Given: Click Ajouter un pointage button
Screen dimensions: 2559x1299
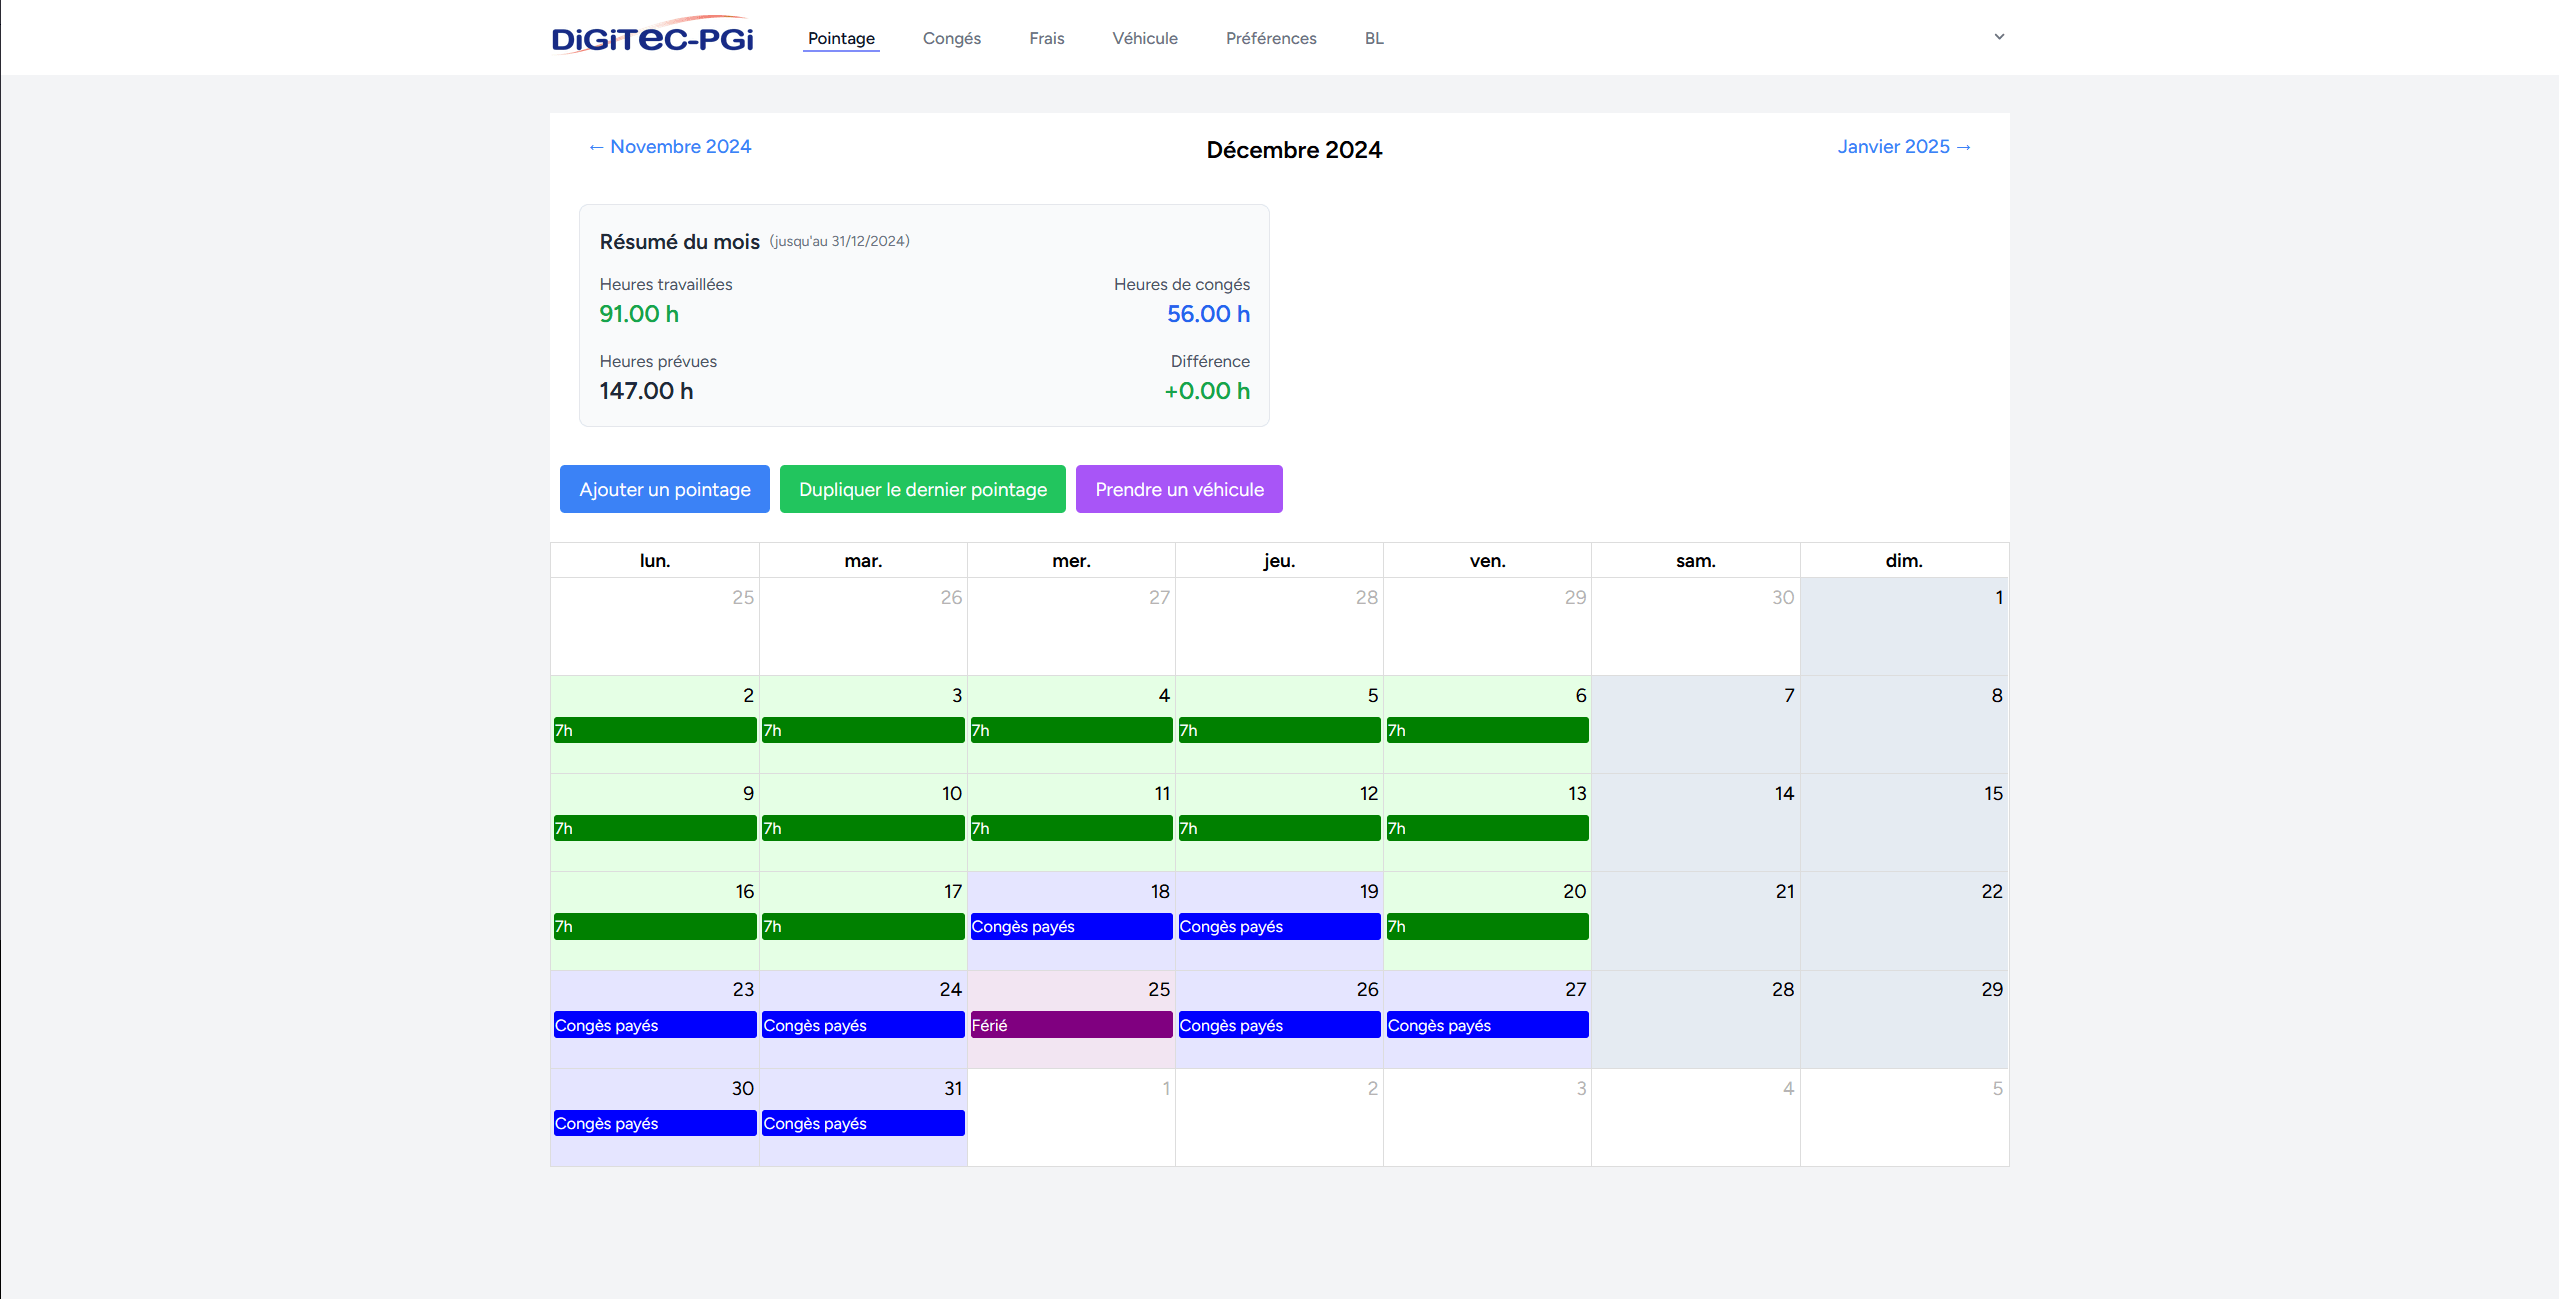Looking at the screenshot, I should [664, 489].
